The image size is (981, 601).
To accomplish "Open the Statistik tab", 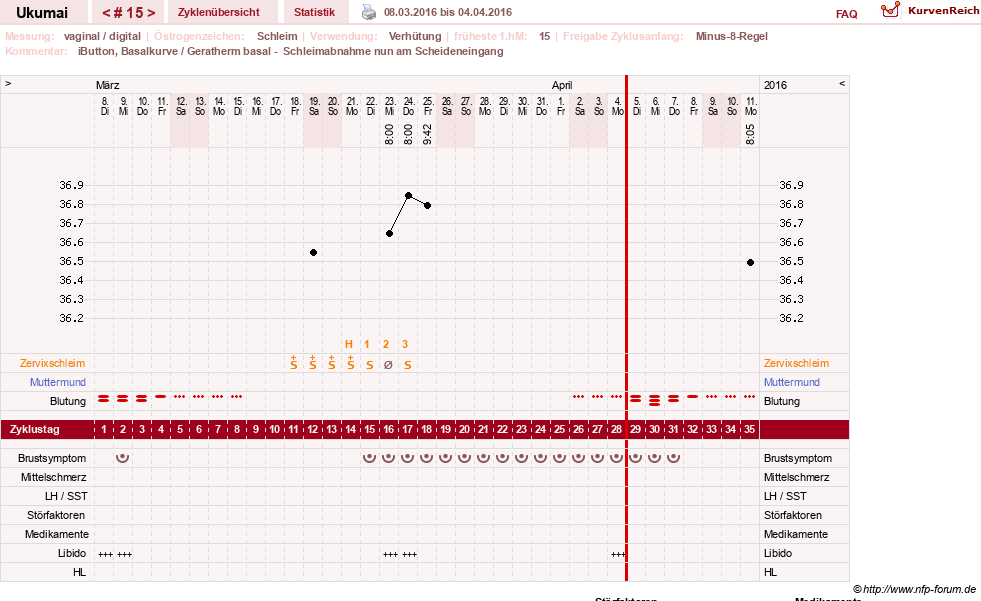I will [x=314, y=12].
